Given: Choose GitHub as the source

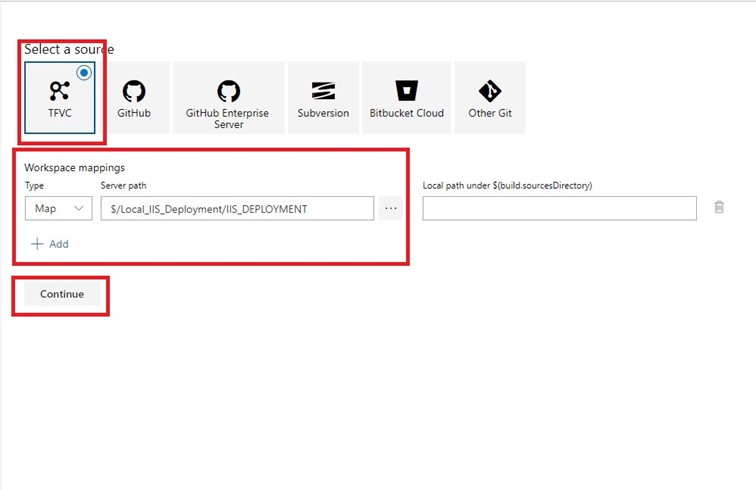Looking at the screenshot, I should (x=134, y=98).
